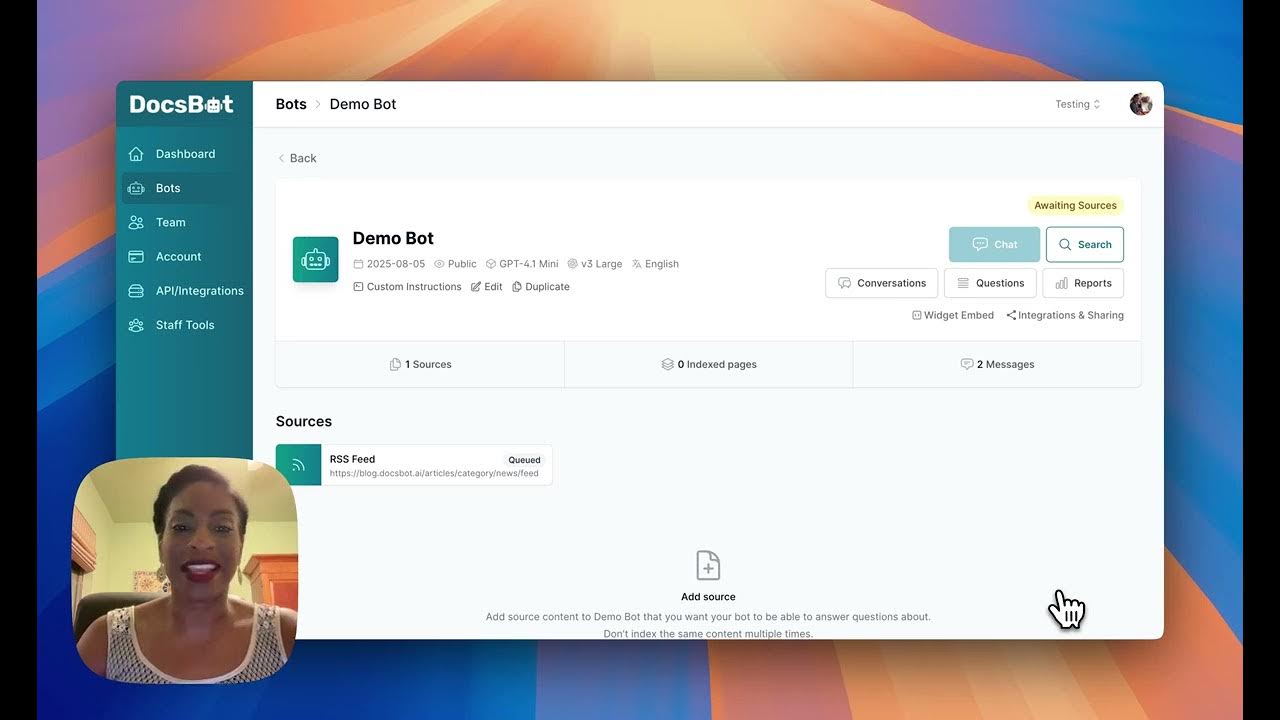Open Widget Embed

coord(952,315)
